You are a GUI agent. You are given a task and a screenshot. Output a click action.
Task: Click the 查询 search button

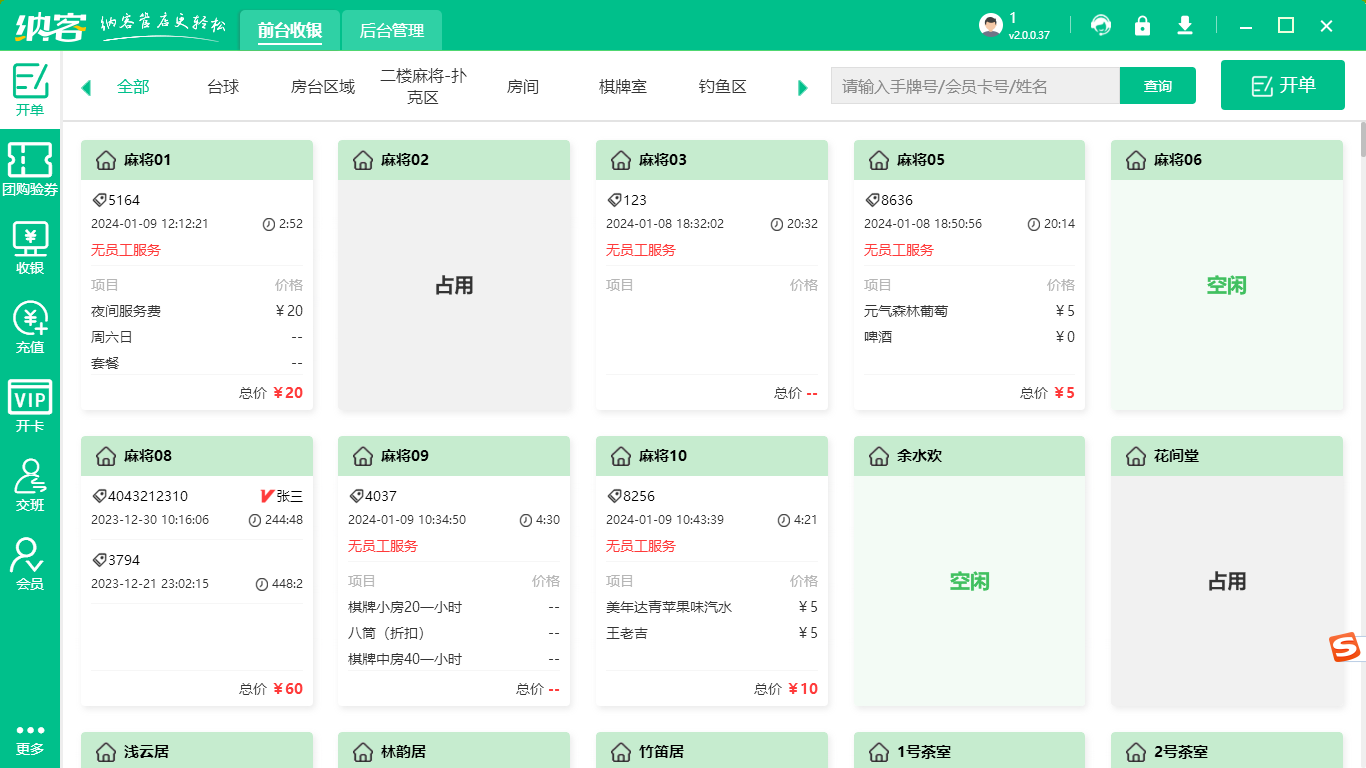(x=1157, y=86)
